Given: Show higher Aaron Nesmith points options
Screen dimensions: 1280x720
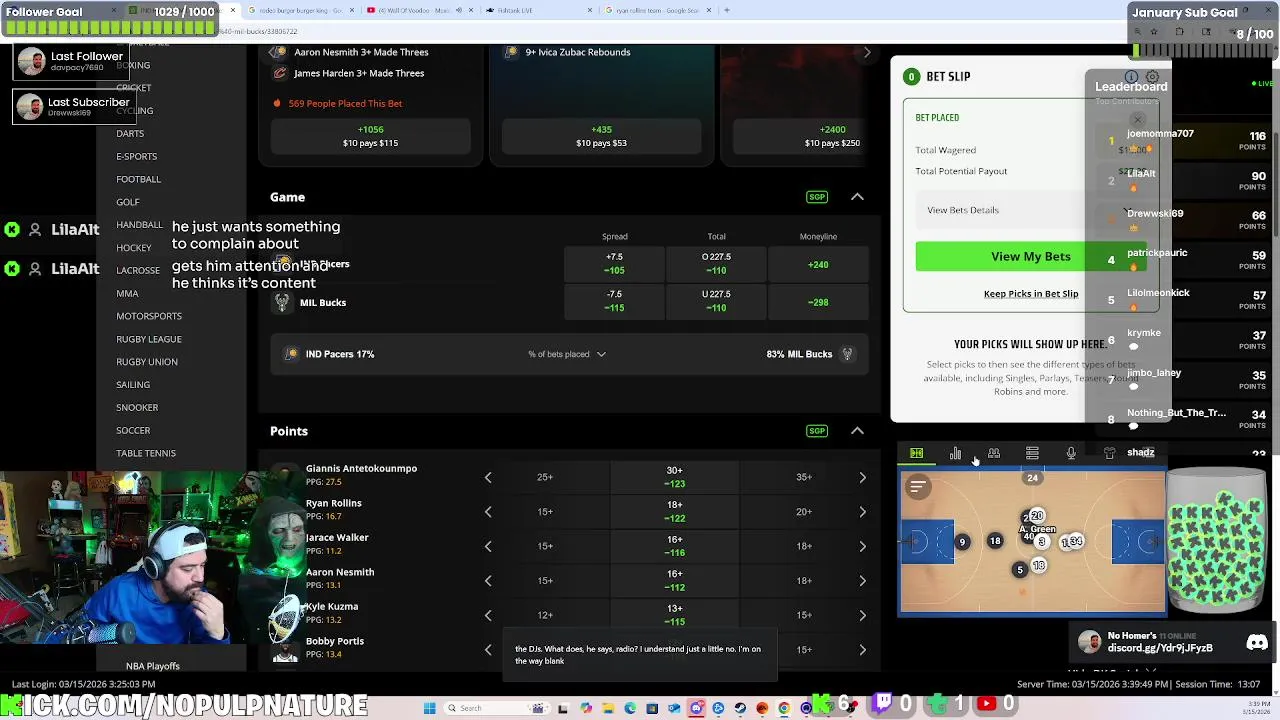Looking at the screenshot, I should [x=862, y=581].
